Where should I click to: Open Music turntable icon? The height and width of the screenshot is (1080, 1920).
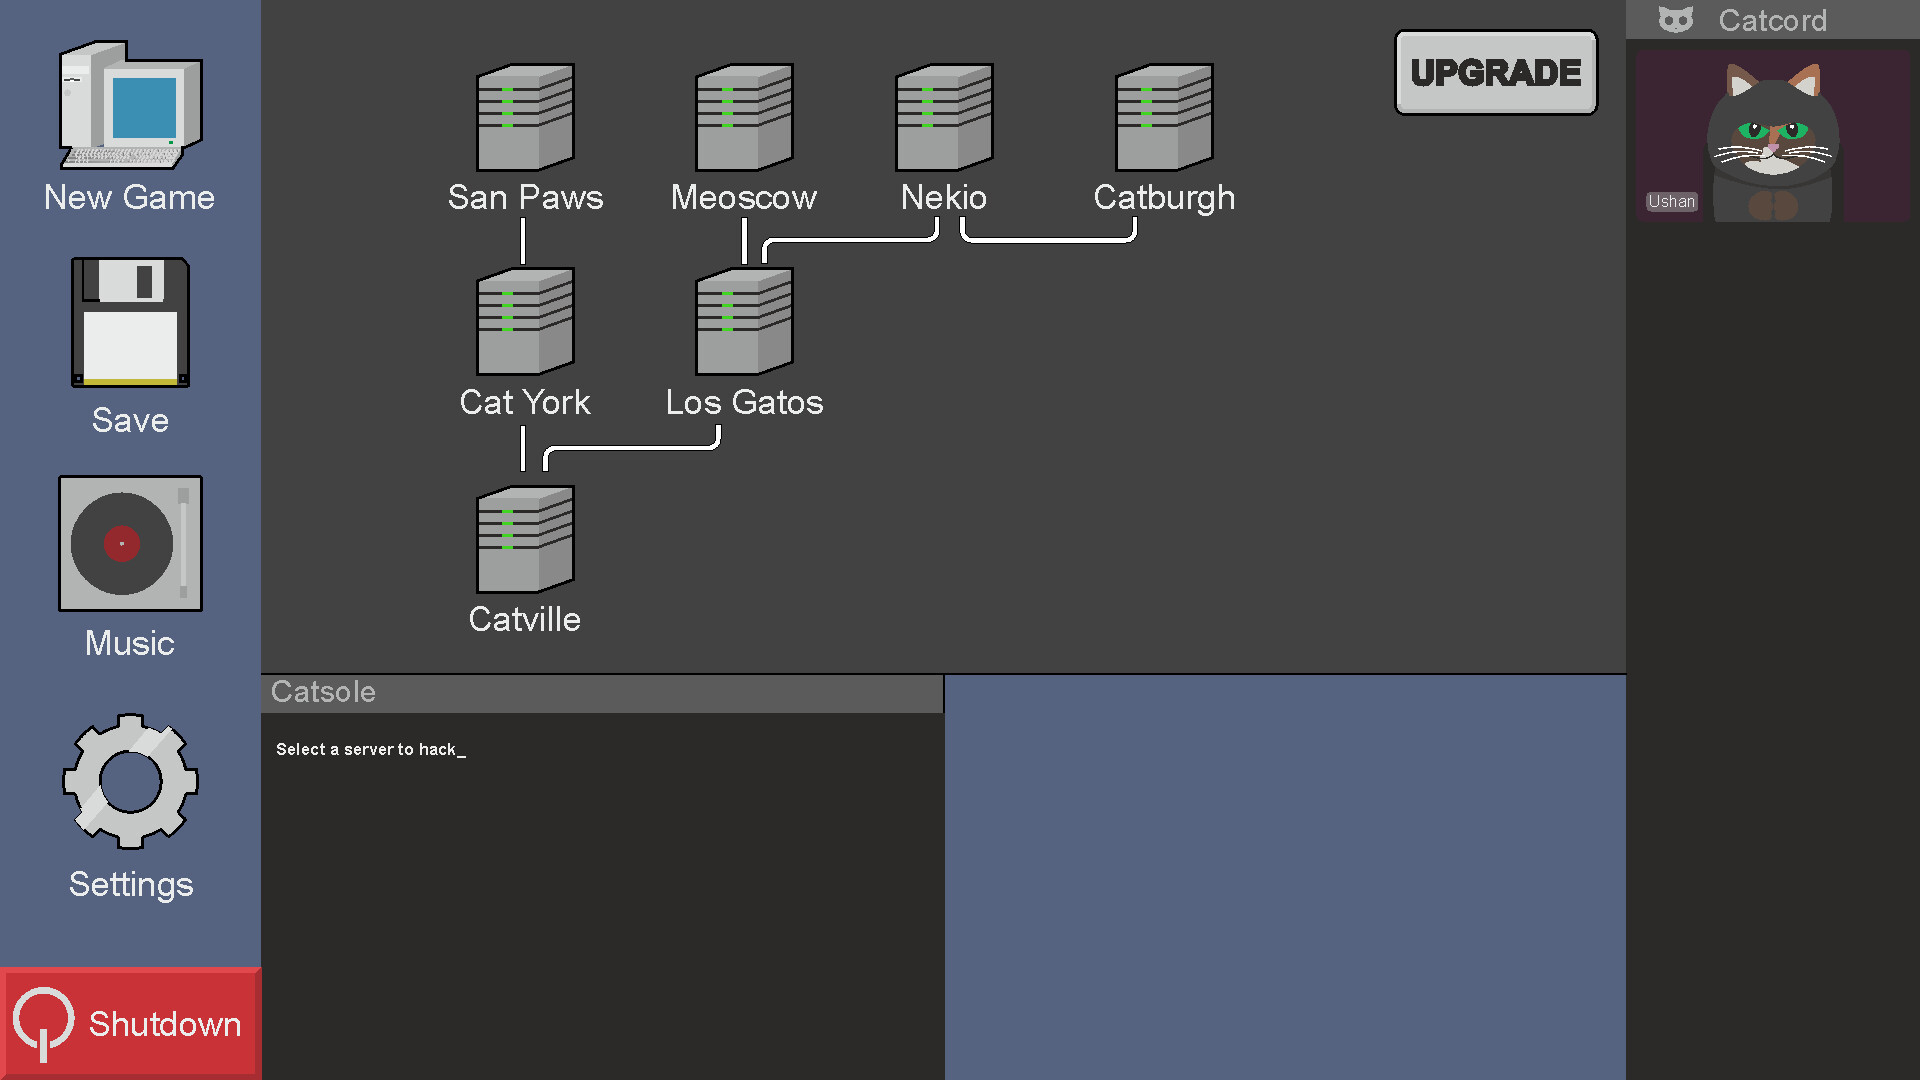pyautogui.click(x=130, y=543)
